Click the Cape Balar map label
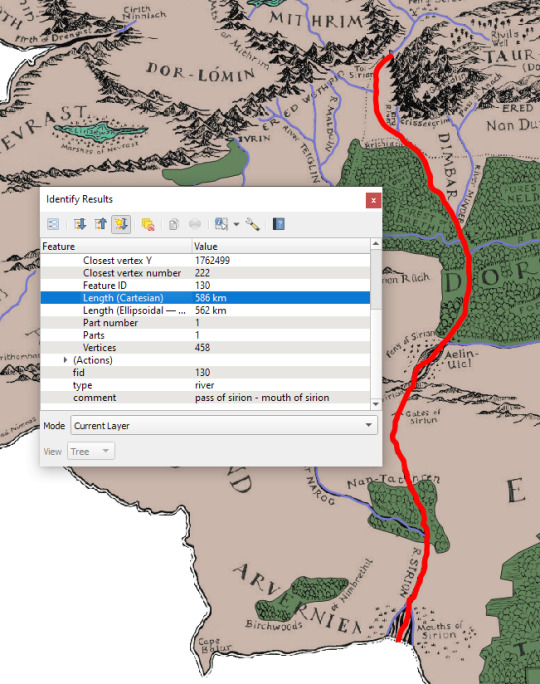The image size is (540, 684). [x=214, y=646]
